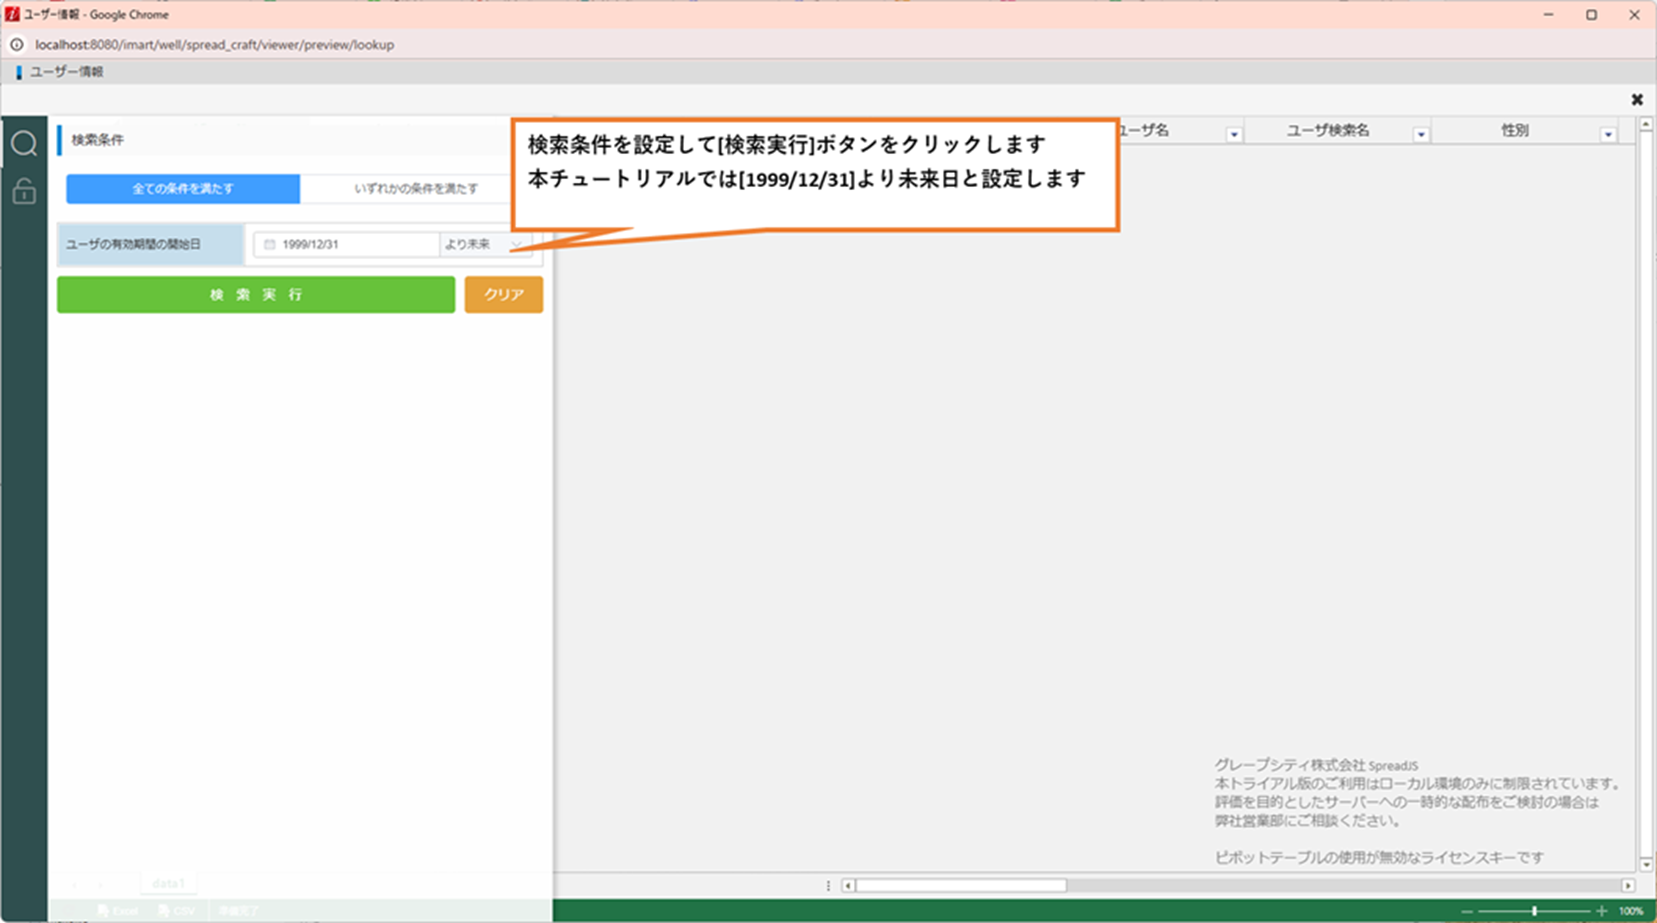Click the horizontal scrollbar left arrow
The height and width of the screenshot is (923, 1657).
pos(848,885)
